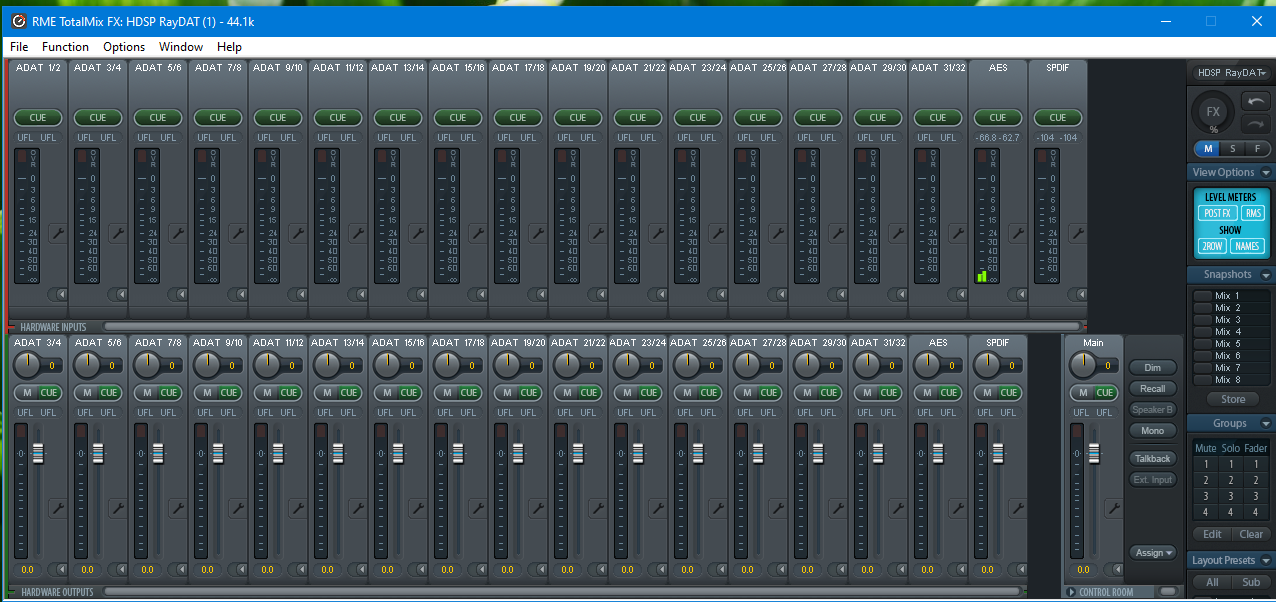The image size is (1276, 602).
Task: Open settings wrench on output ADAT 23/24
Action: tap(657, 508)
